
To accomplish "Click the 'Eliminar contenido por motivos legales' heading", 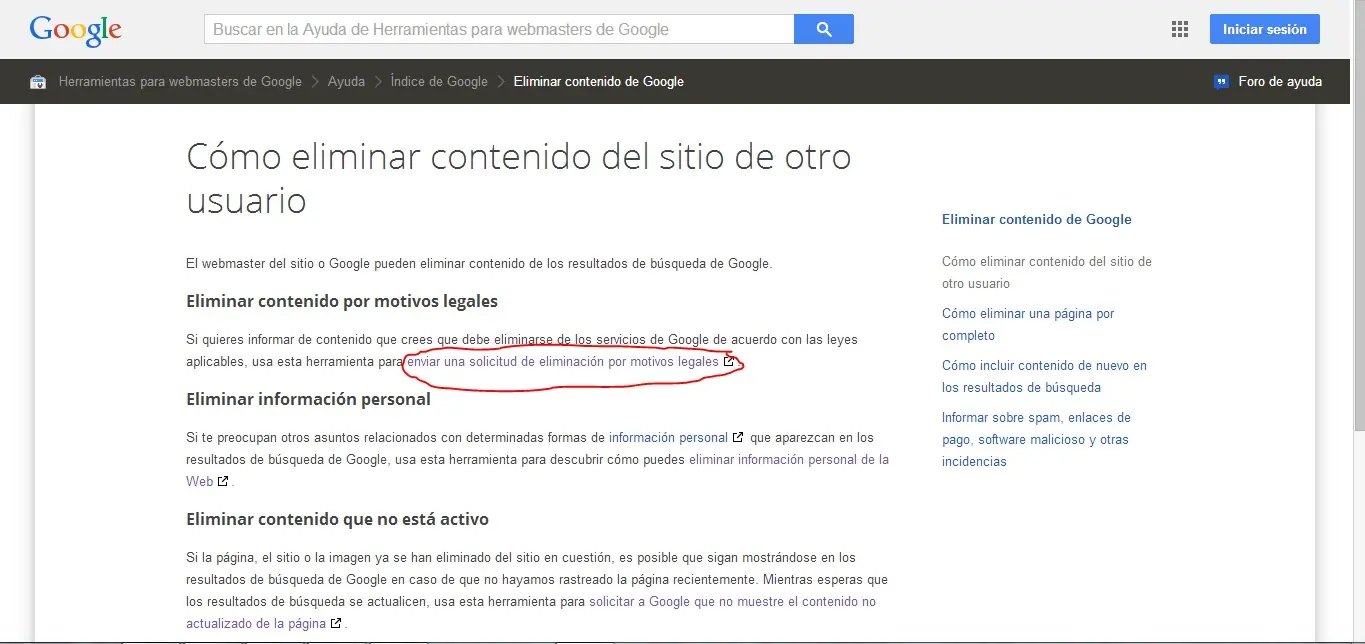I will click(x=342, y=301).
